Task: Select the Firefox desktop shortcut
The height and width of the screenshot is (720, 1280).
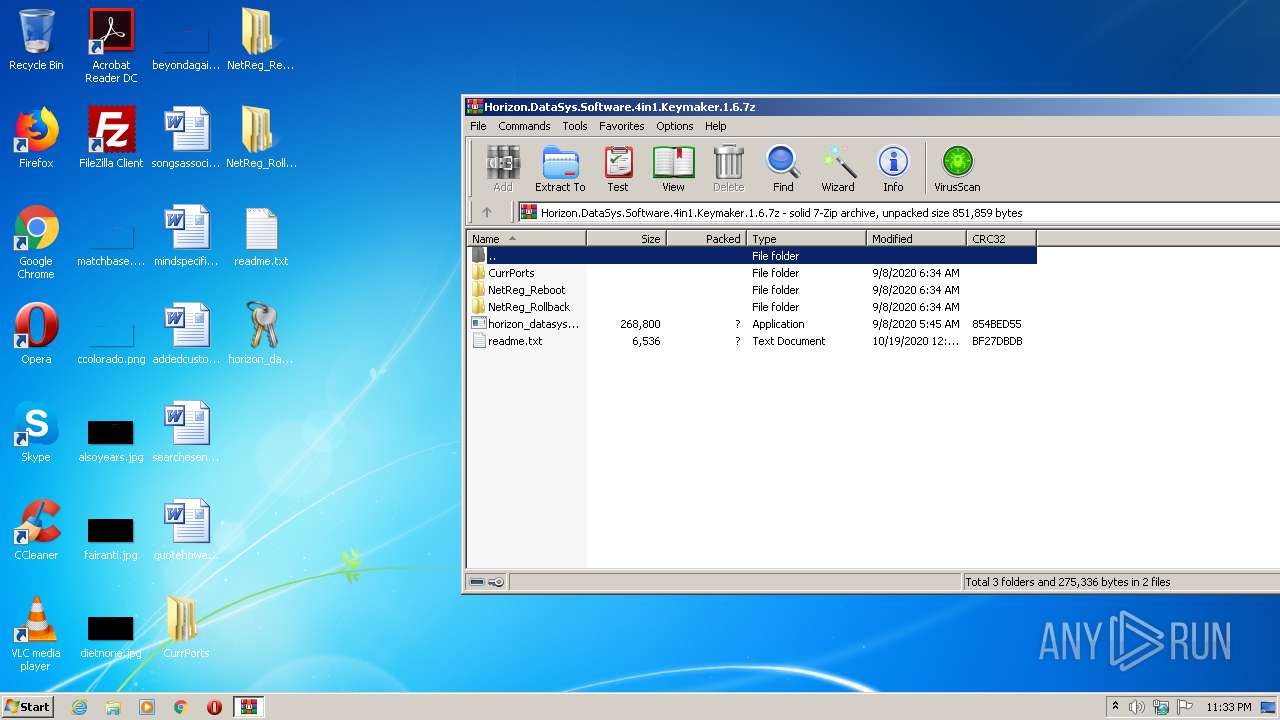Action: 36,138
